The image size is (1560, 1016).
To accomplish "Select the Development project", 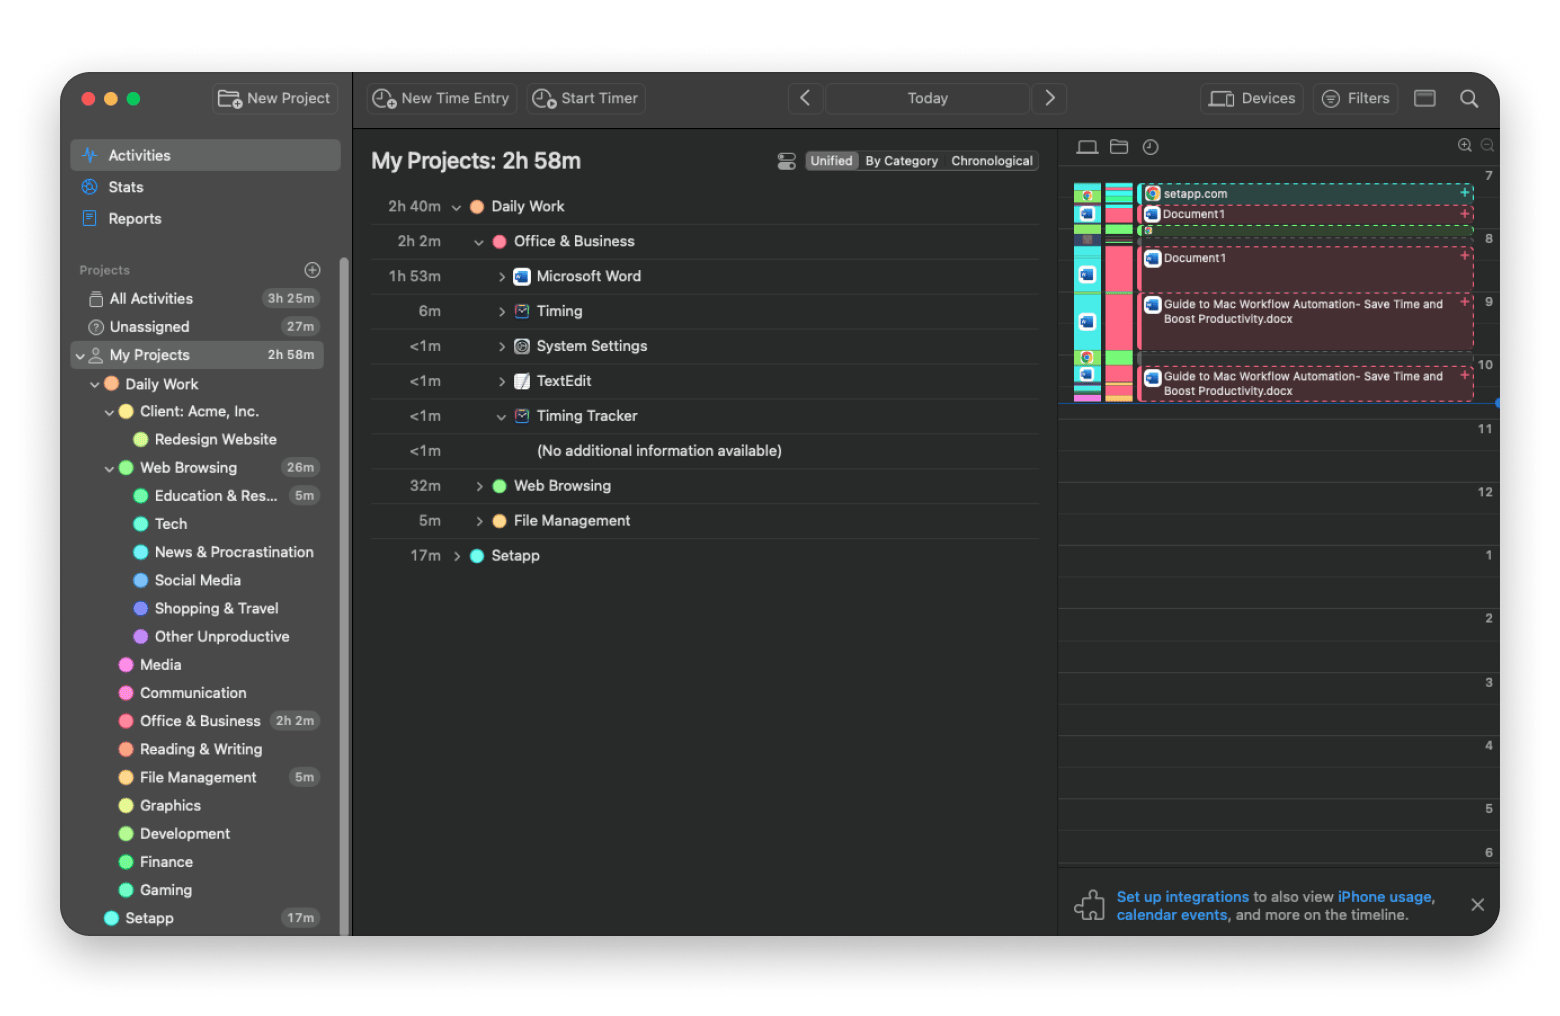I will (184, 833).
